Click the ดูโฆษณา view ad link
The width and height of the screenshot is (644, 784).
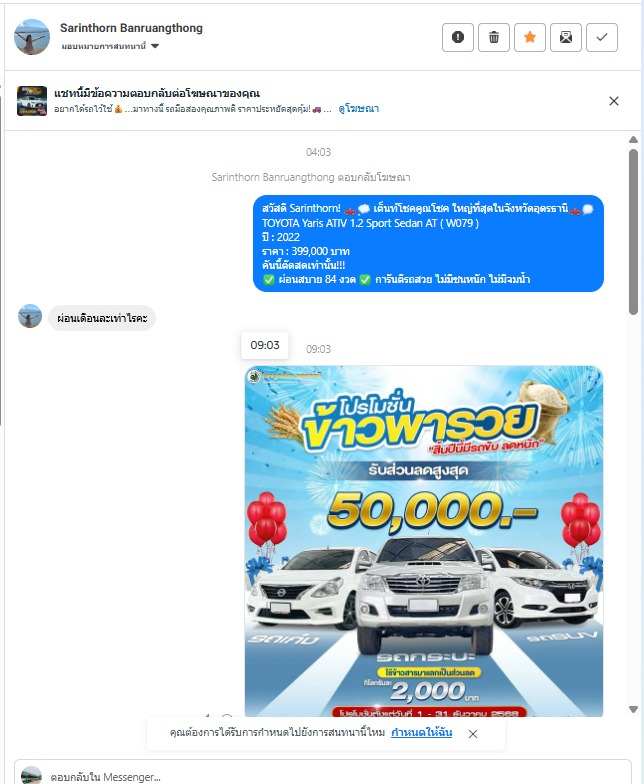[358, 108]
